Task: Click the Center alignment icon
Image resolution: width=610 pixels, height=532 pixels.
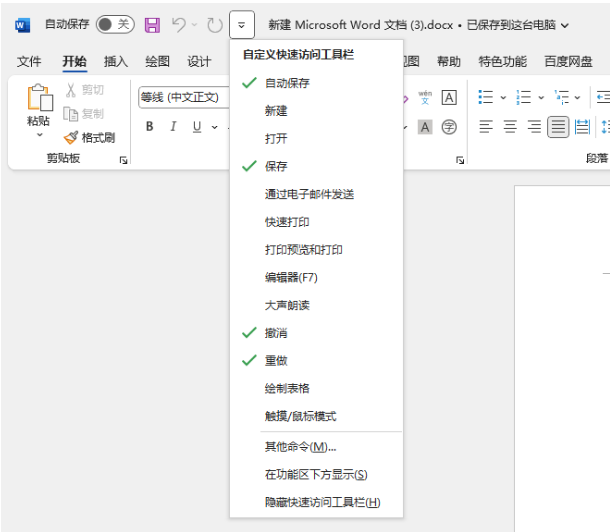Action: 510,127
